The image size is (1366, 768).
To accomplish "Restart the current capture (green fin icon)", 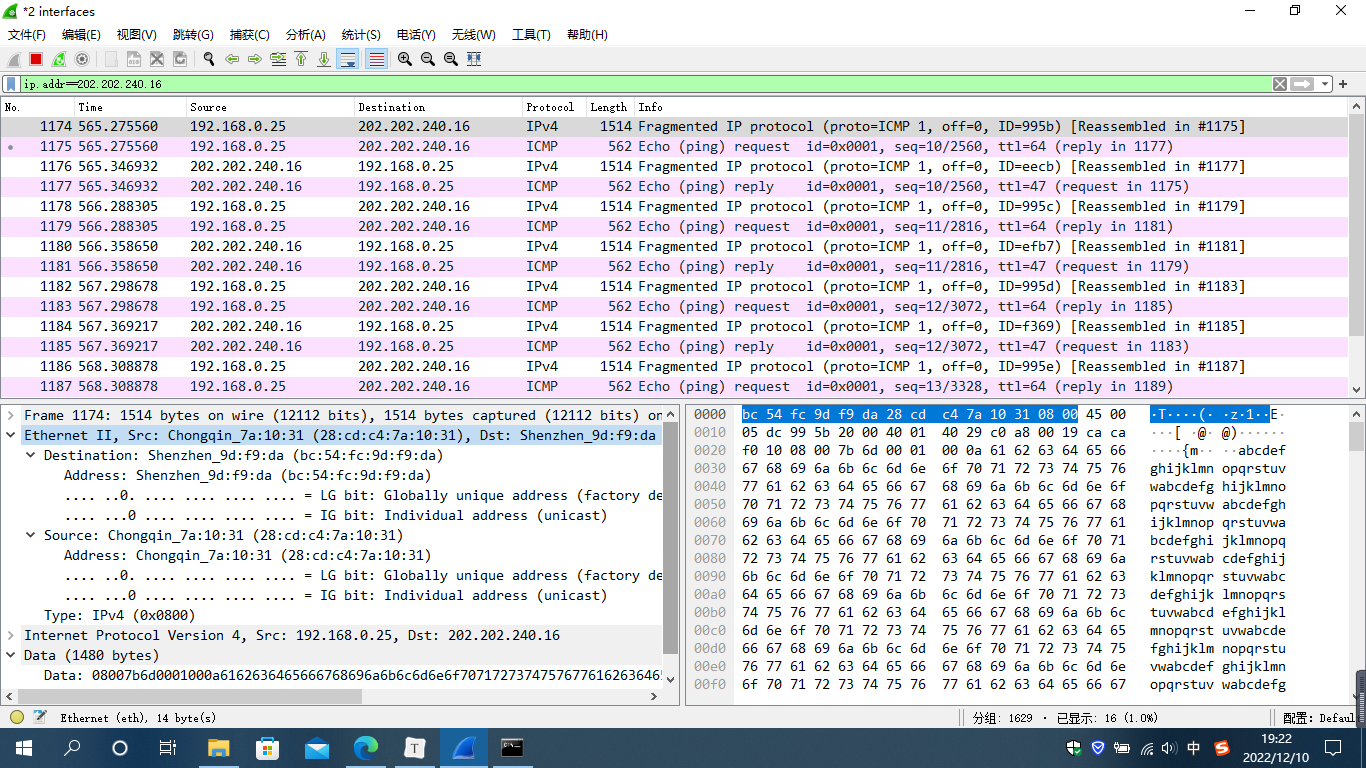I will coord(57,59).
